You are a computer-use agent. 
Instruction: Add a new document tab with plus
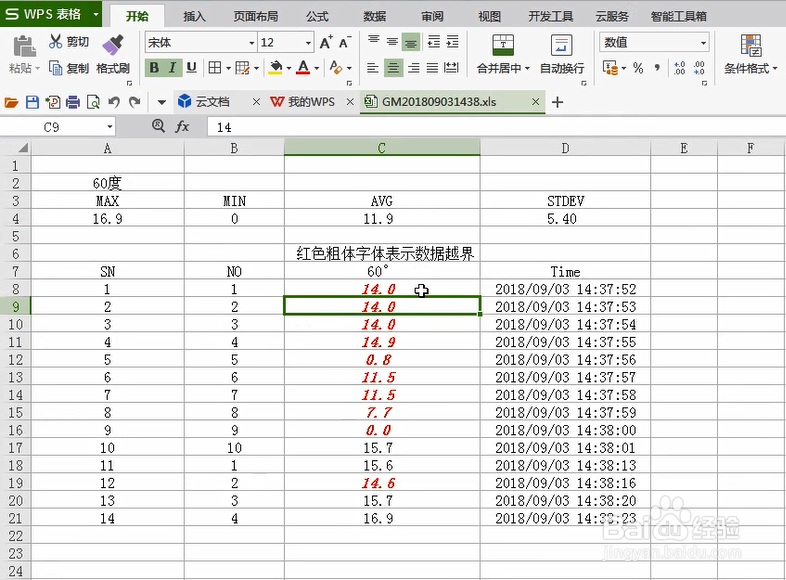[x=557, y=102]
